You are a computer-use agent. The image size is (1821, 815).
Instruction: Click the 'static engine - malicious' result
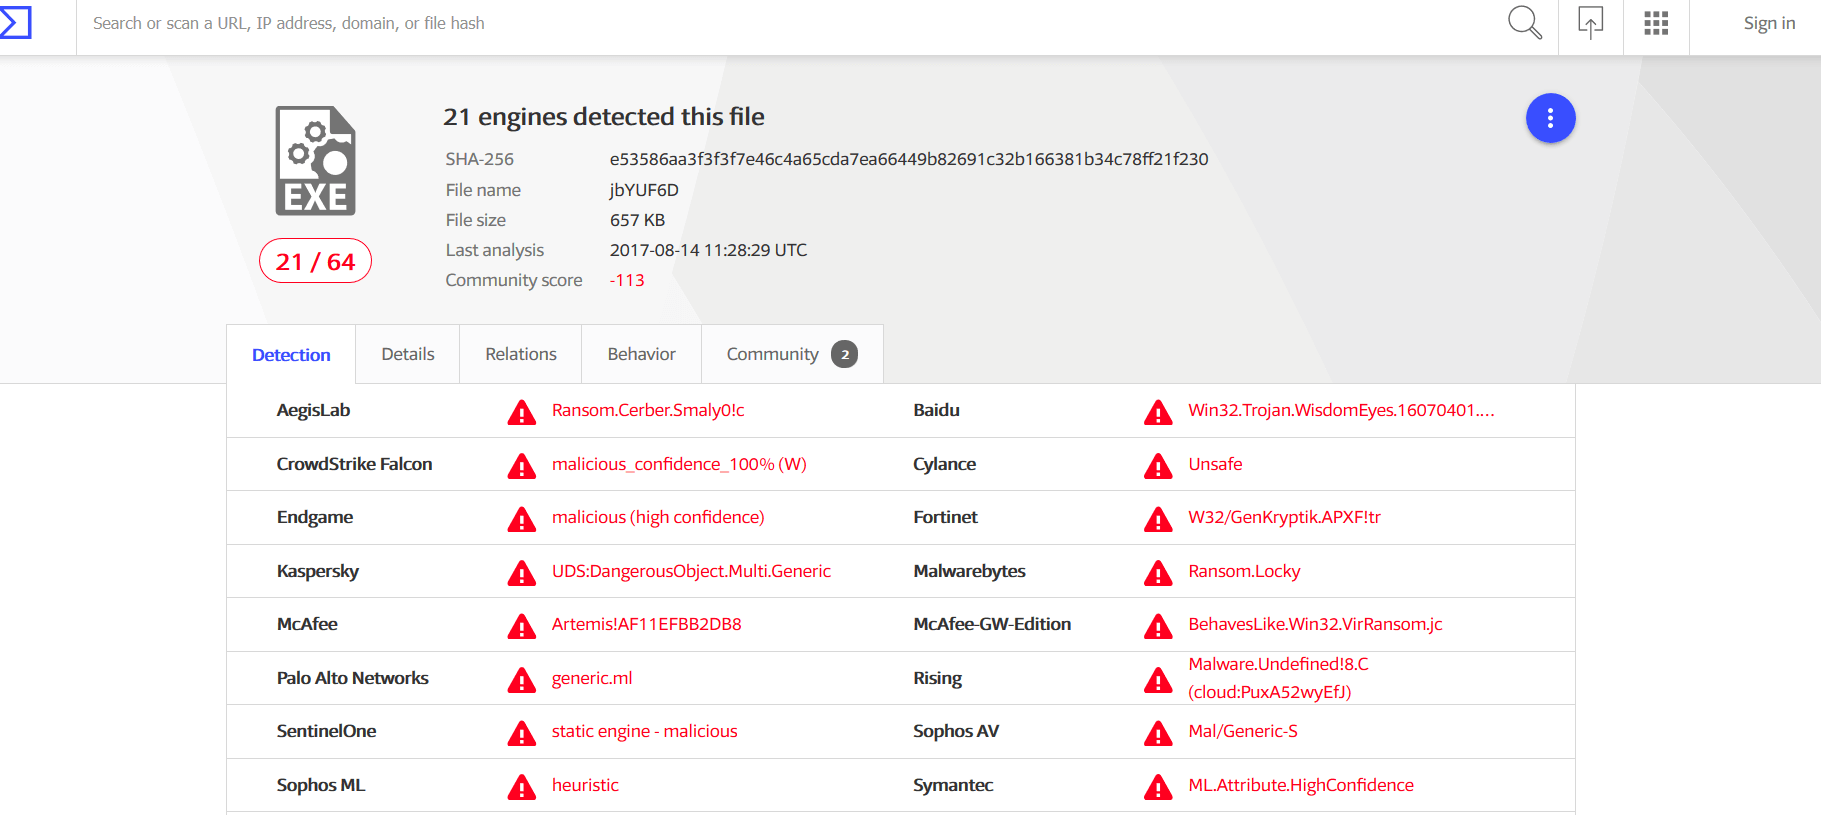coord(645,731)
